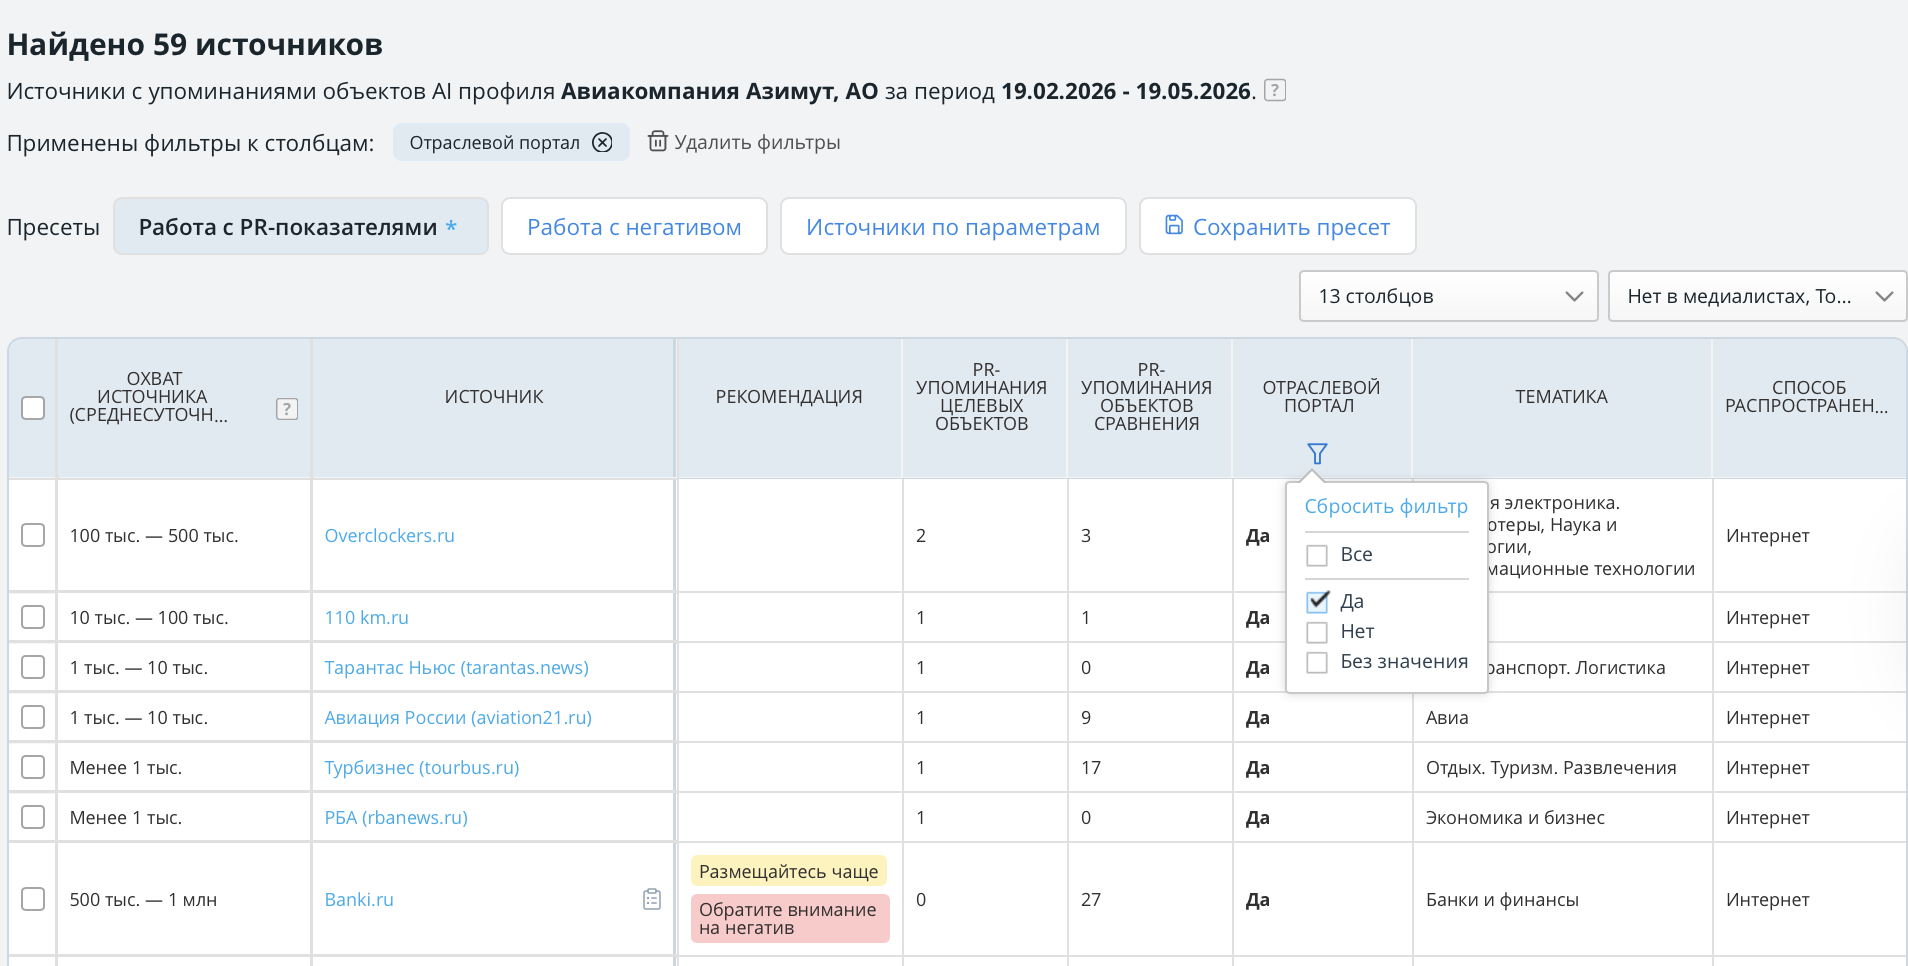Open Тарантас Ньюс (tarantas.news) link

click(456, 667)
